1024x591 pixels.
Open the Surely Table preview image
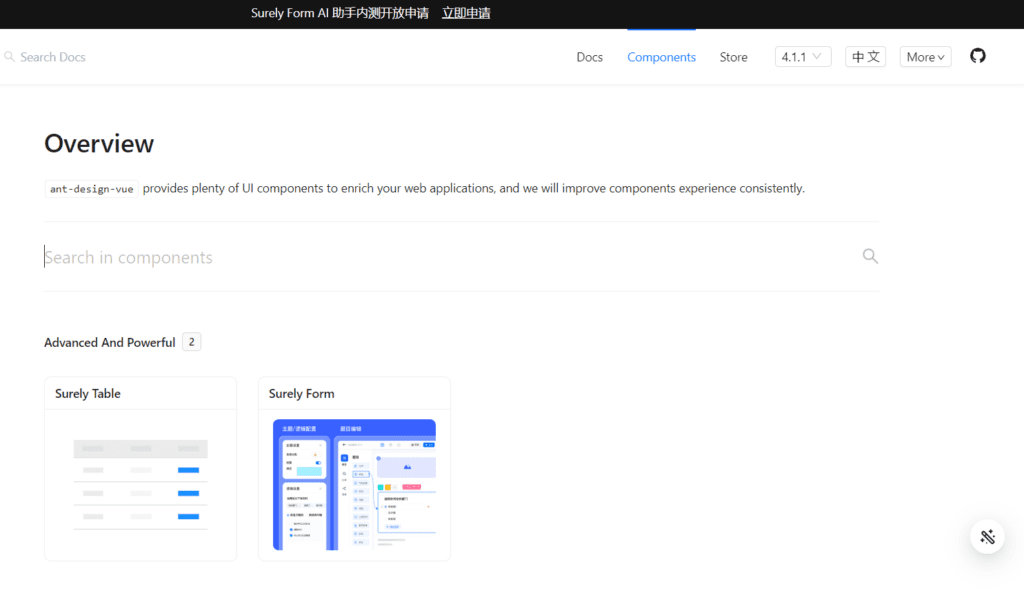coord(140,485)
